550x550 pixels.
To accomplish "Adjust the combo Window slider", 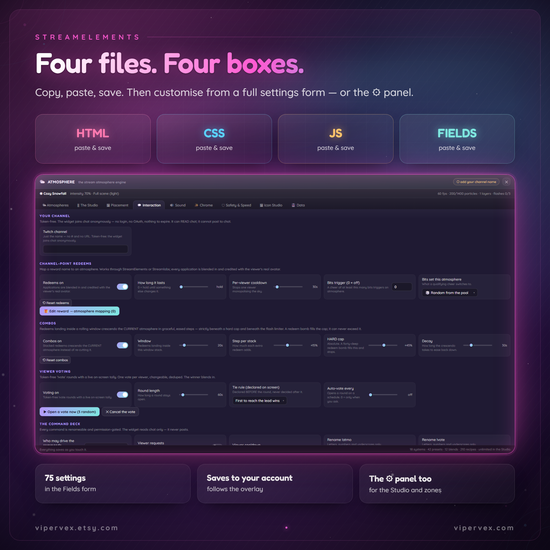I will point(195,346).
